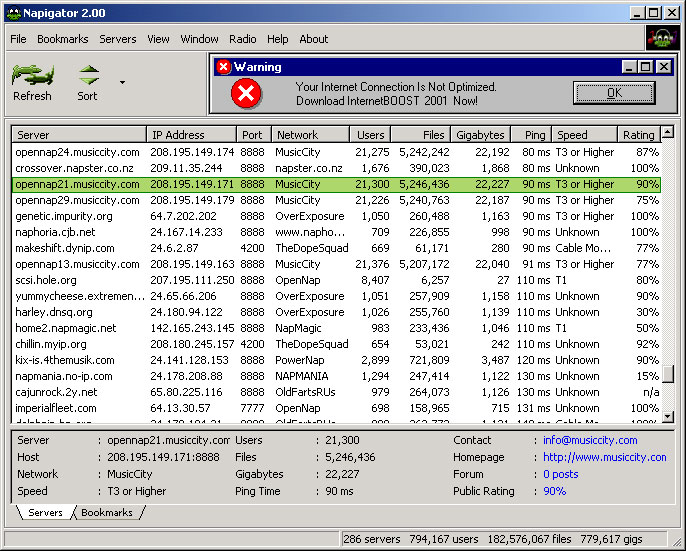This screenshot has height=551, width=686.
Task: Open the Servers menu
Action: pyautogui.click(x=118, y=39)
